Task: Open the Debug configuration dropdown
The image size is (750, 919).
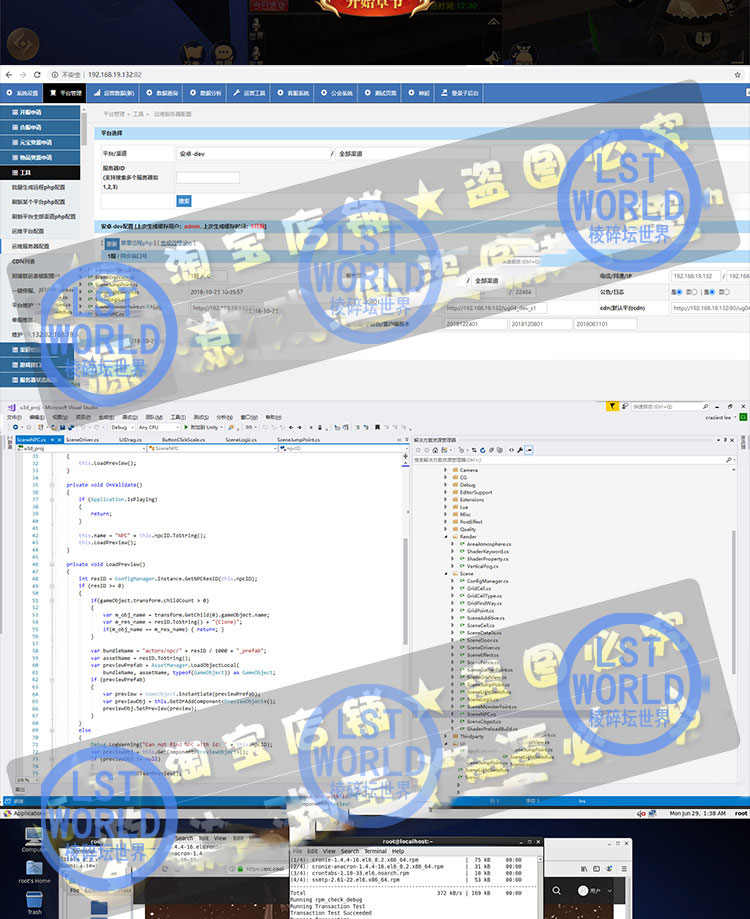Action: [121, 427]
